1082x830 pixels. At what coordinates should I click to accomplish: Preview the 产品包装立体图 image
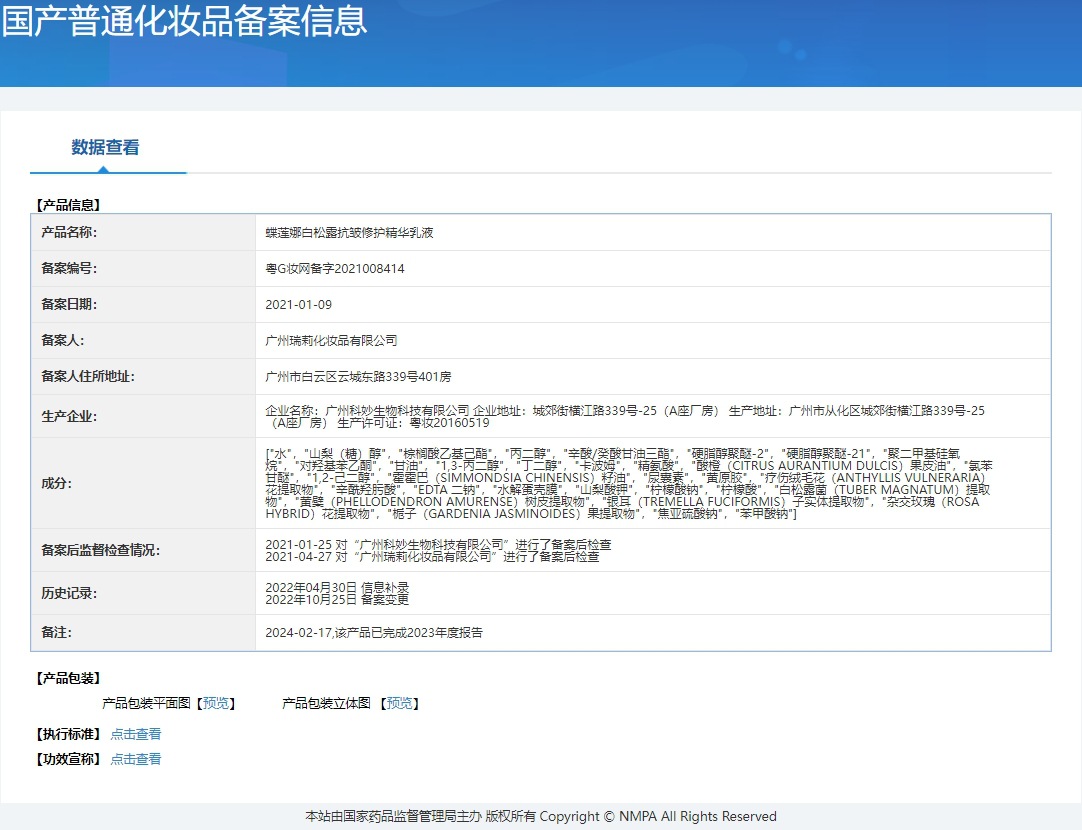point(400,703)
